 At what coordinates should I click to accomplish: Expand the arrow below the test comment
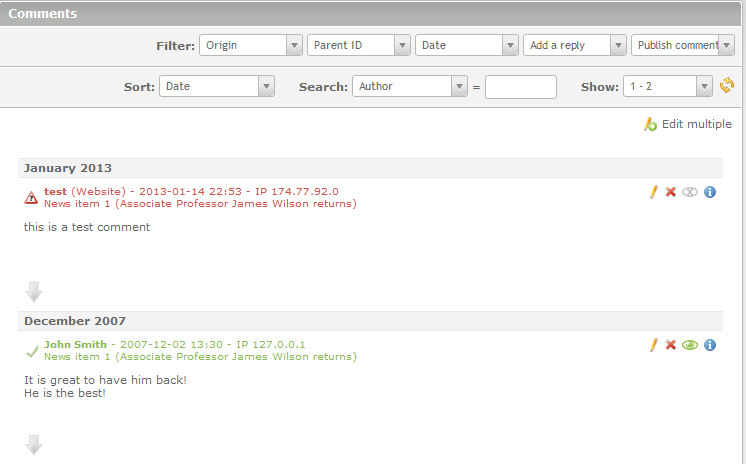tap(34, 292)
